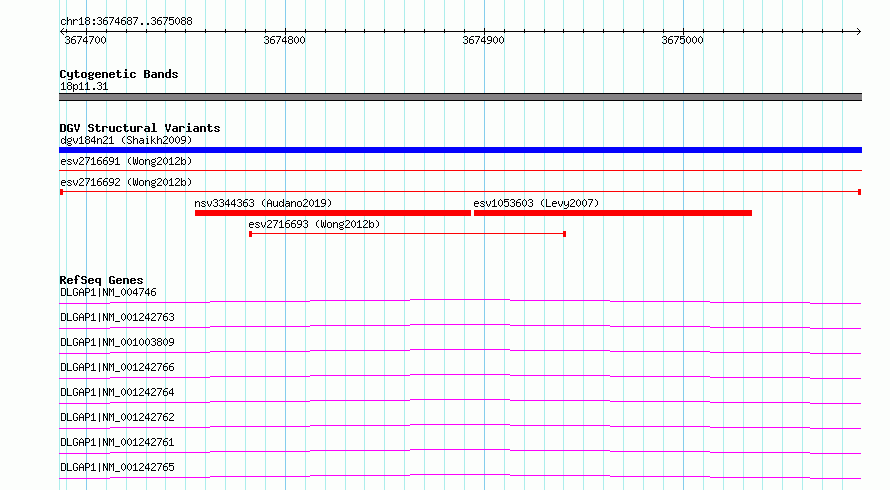Open the DLGAP1|NM_001242764 transcript

pos(117,392)
